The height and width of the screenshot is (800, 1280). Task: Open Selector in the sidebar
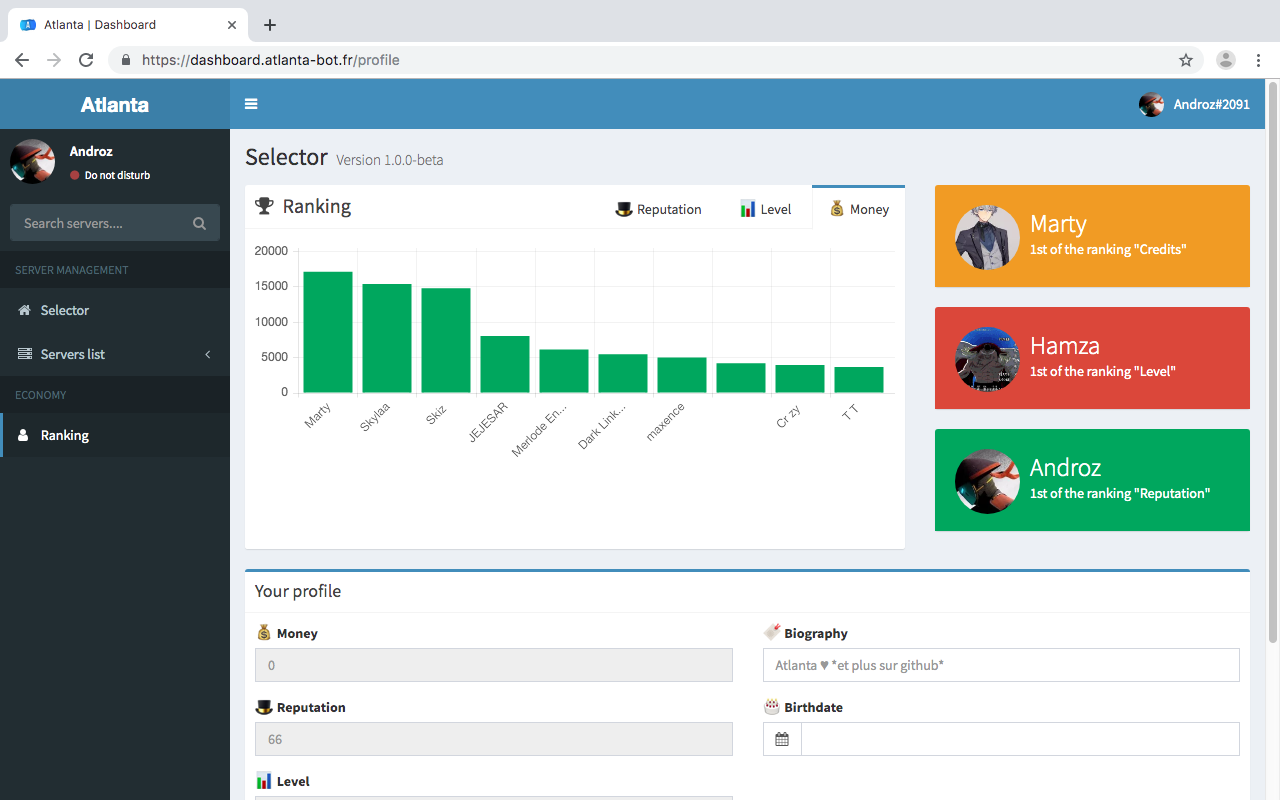(x=65, y=311)
